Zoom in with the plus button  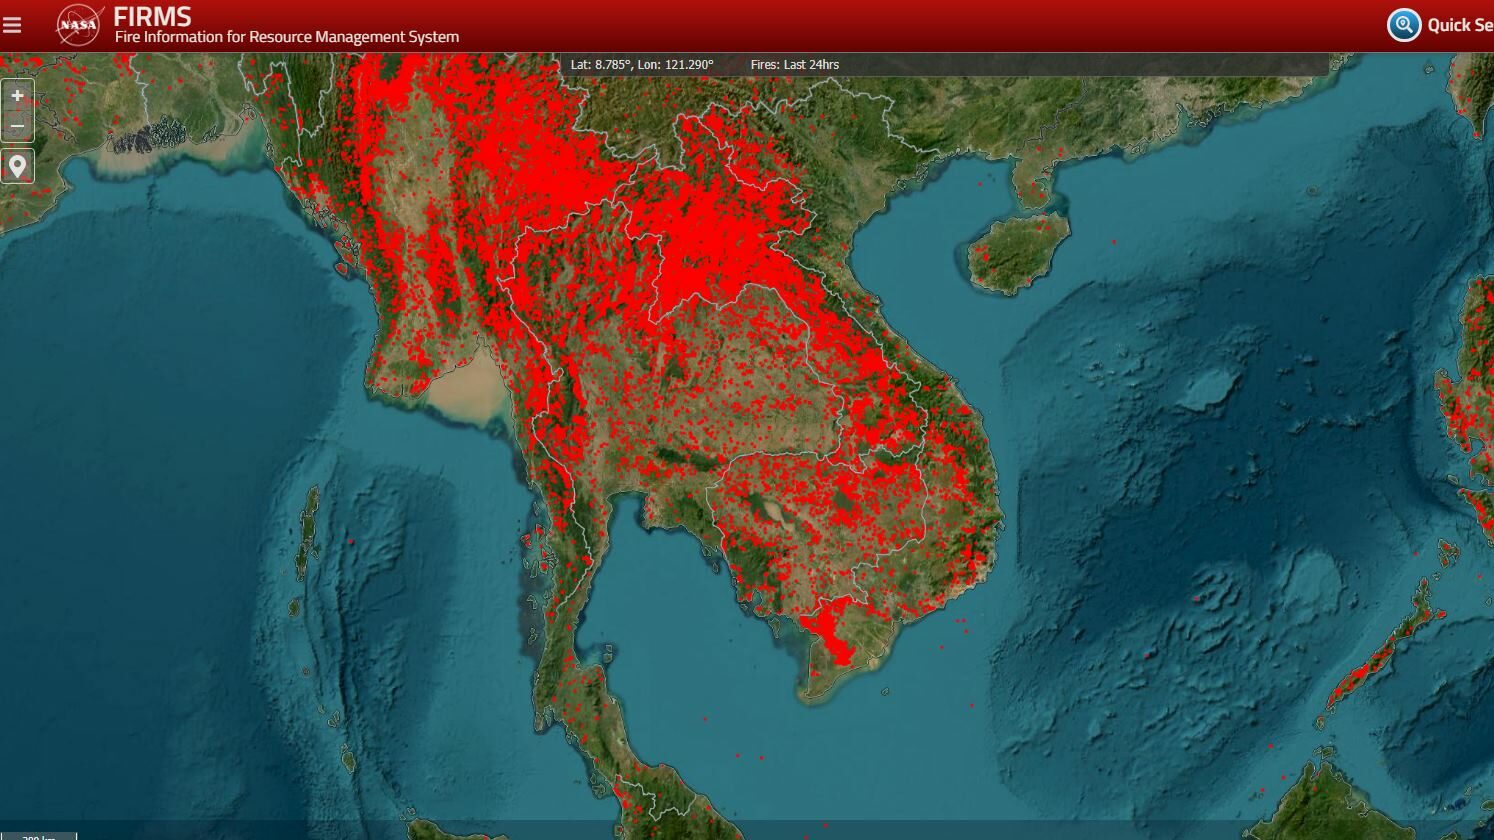[17, 96]
